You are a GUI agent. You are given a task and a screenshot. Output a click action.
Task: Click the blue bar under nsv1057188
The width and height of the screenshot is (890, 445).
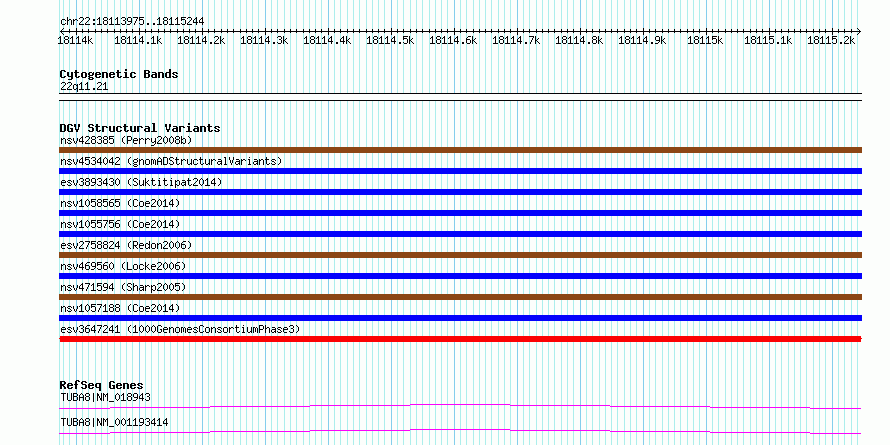point(460,318)
